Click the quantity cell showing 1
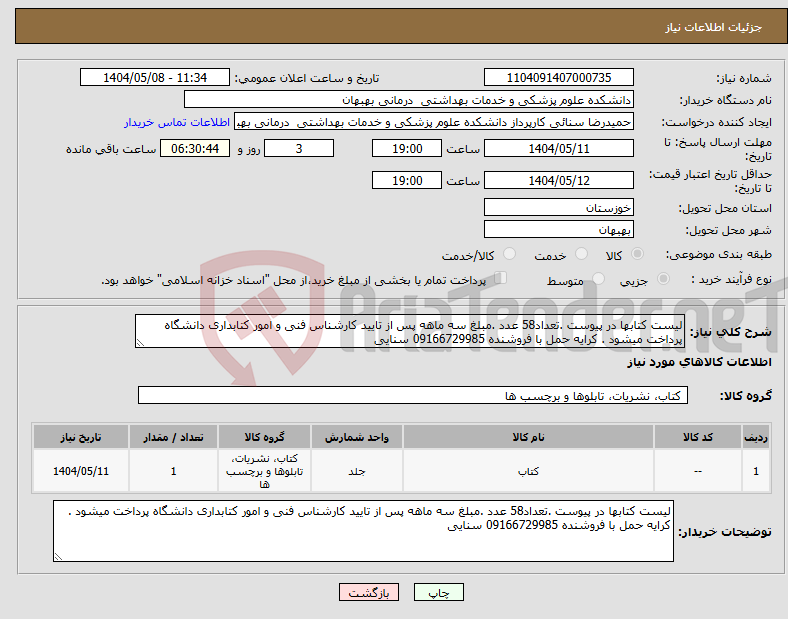Viewport: 788px width, 619px height. [173, 471]
